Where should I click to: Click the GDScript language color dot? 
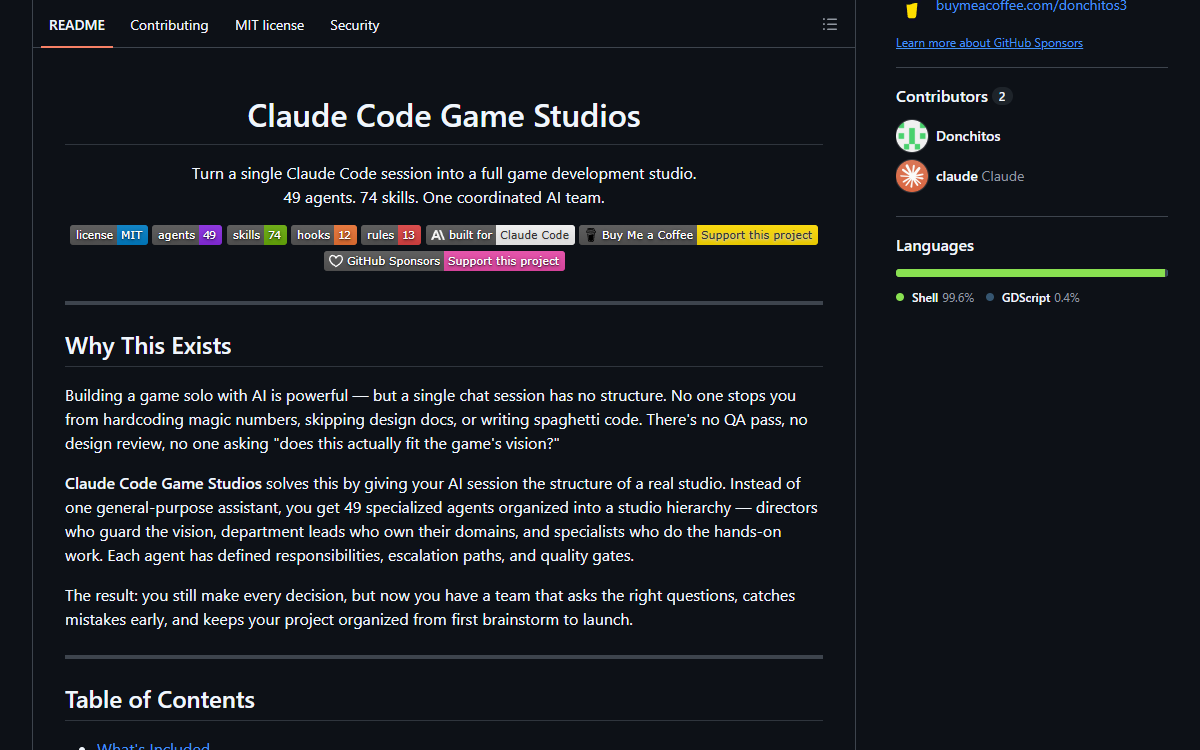tap(990, 298)
